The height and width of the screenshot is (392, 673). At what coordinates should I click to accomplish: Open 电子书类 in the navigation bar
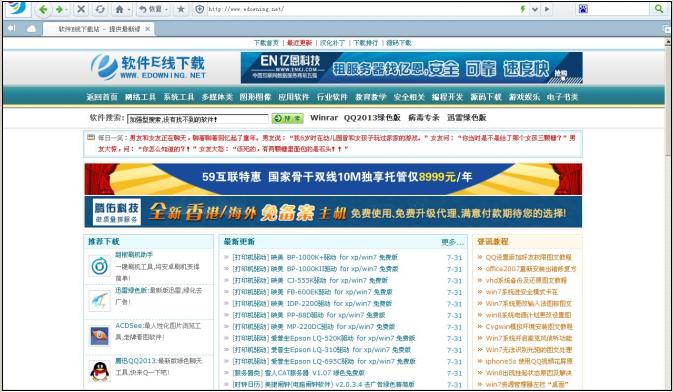click(562, 97)
